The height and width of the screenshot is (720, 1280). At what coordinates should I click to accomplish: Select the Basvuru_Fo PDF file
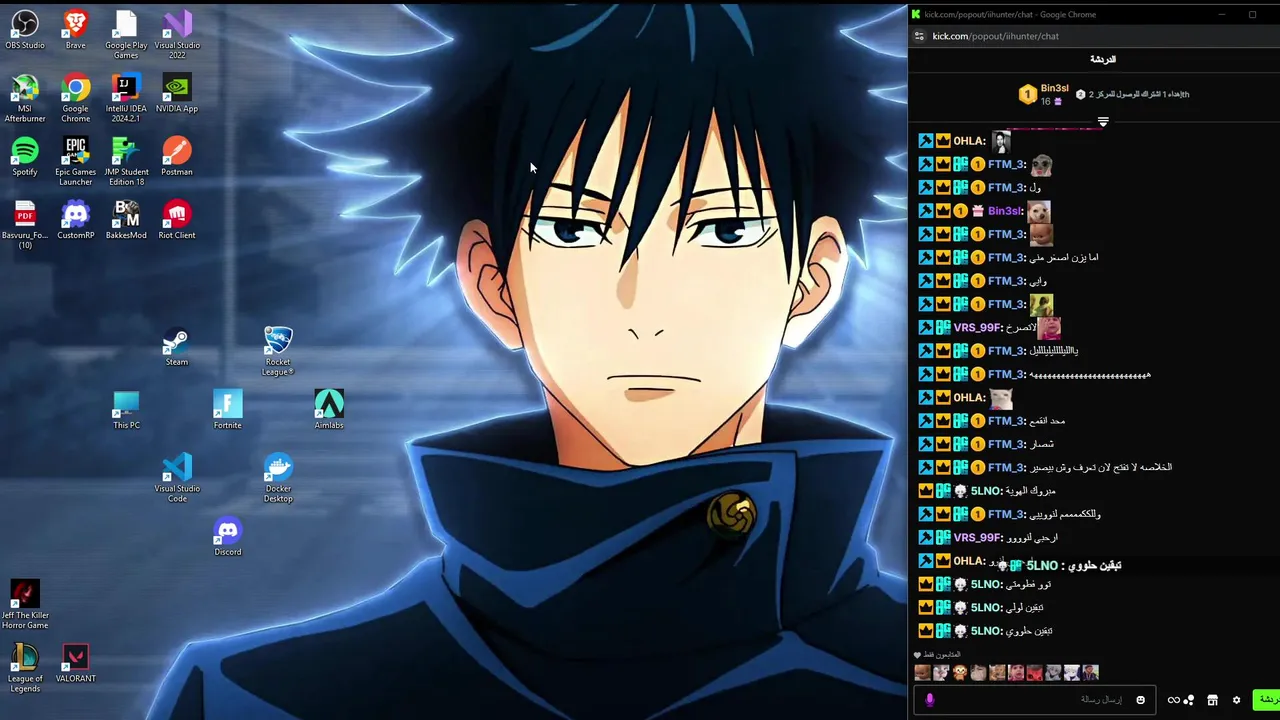pyautogui.click(x=25, y=225)
